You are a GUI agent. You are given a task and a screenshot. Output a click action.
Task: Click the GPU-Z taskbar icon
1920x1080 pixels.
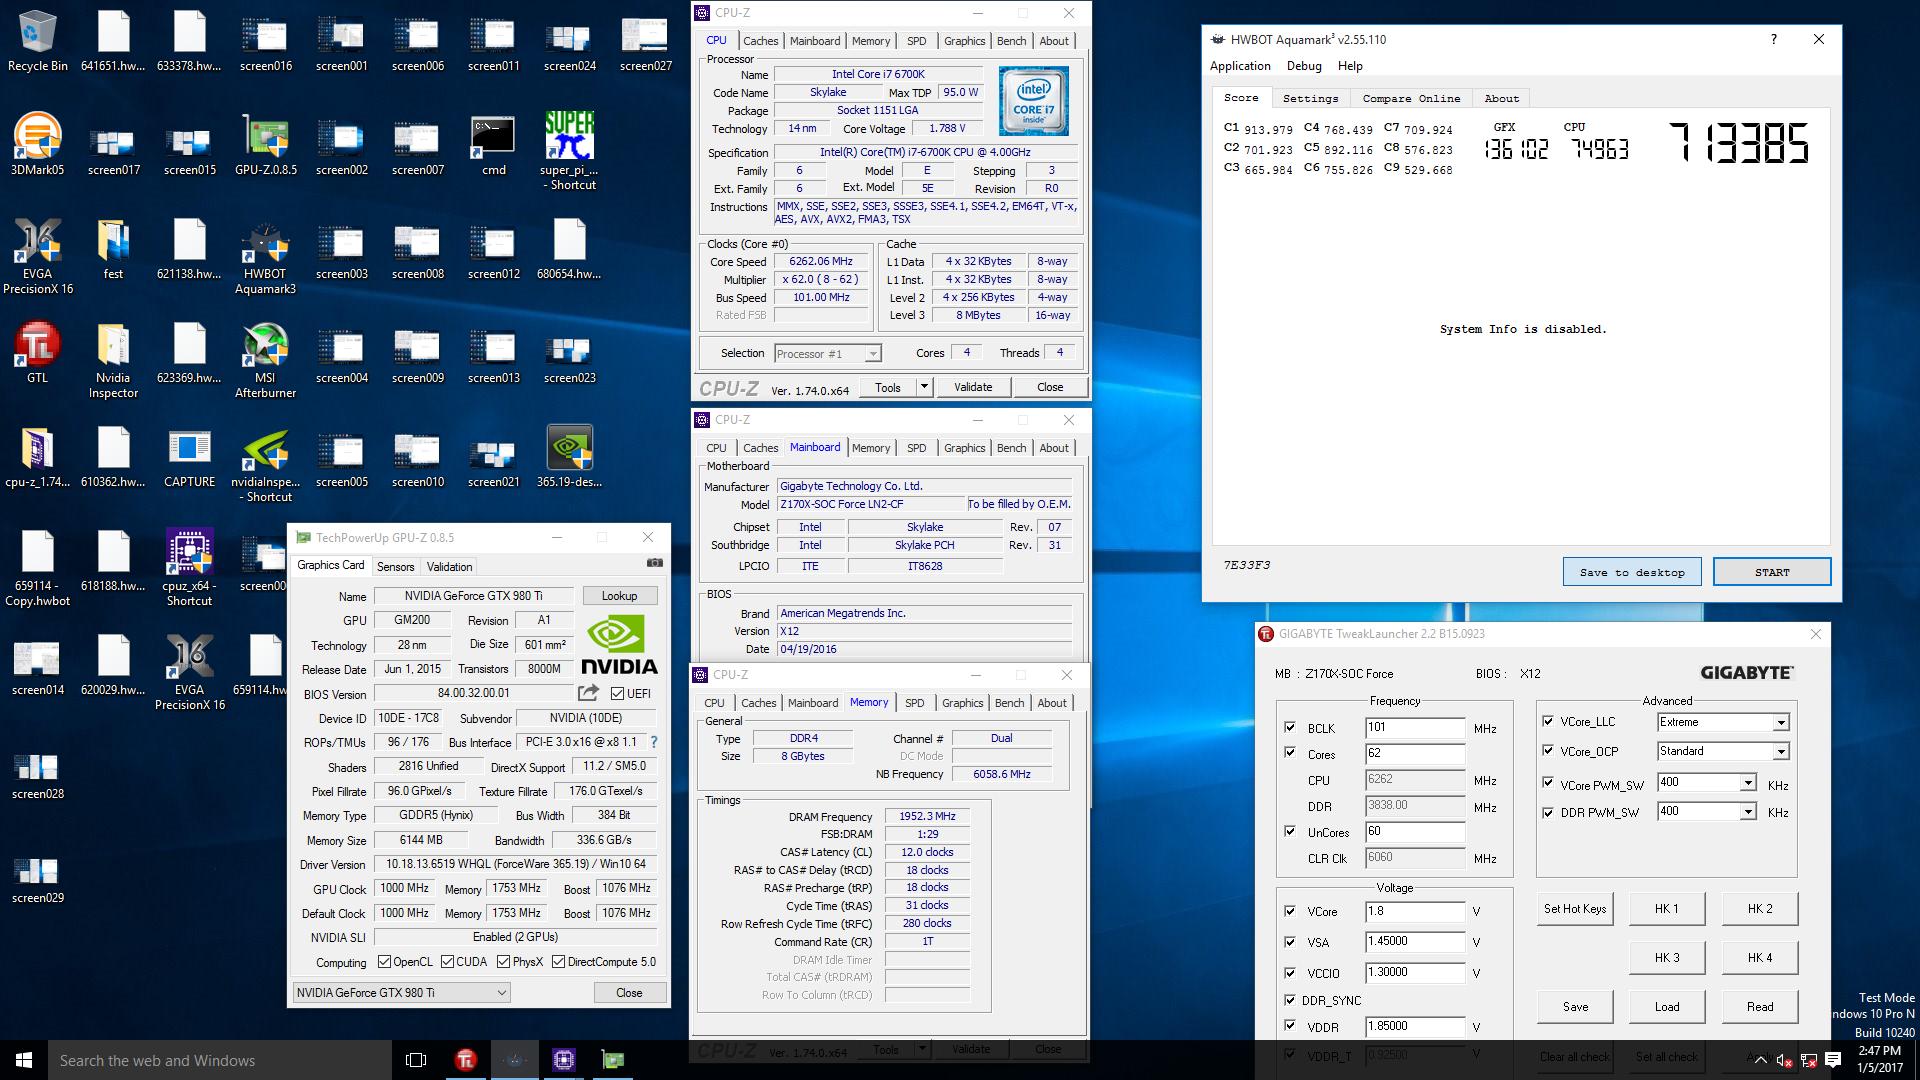point(612,1060)
